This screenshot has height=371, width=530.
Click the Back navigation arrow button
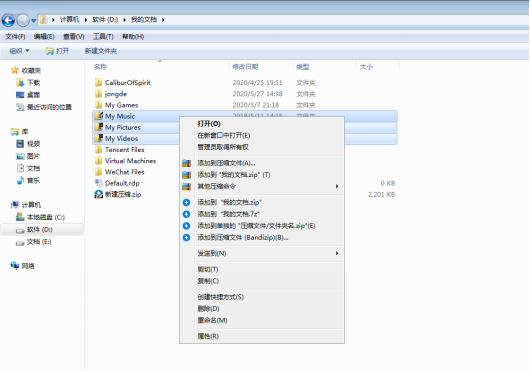pyautogui.click(x=8, y=20)
